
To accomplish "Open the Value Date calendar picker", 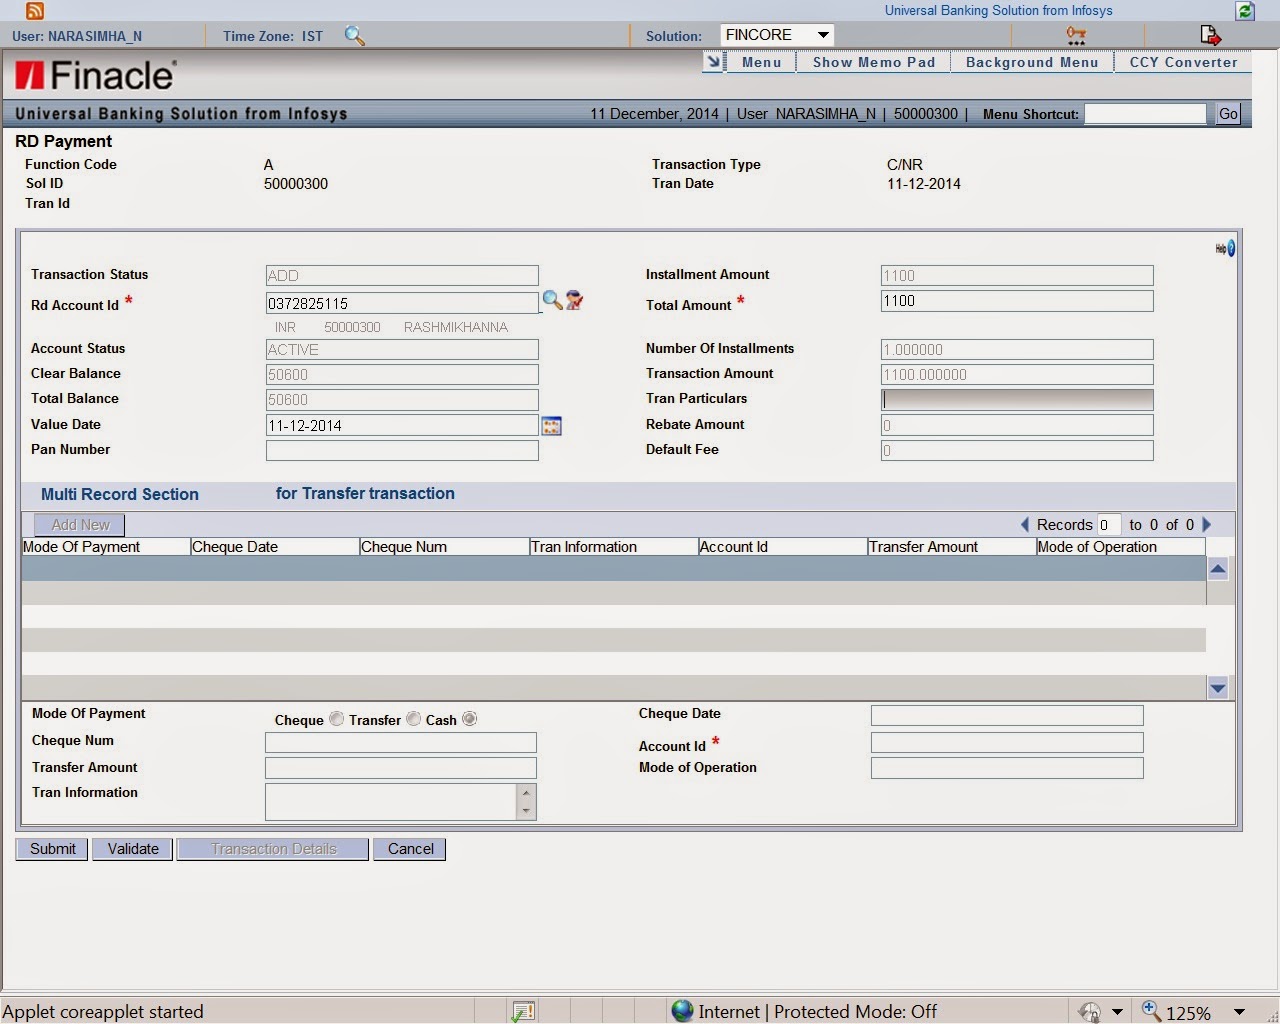I will coord(552,426).
